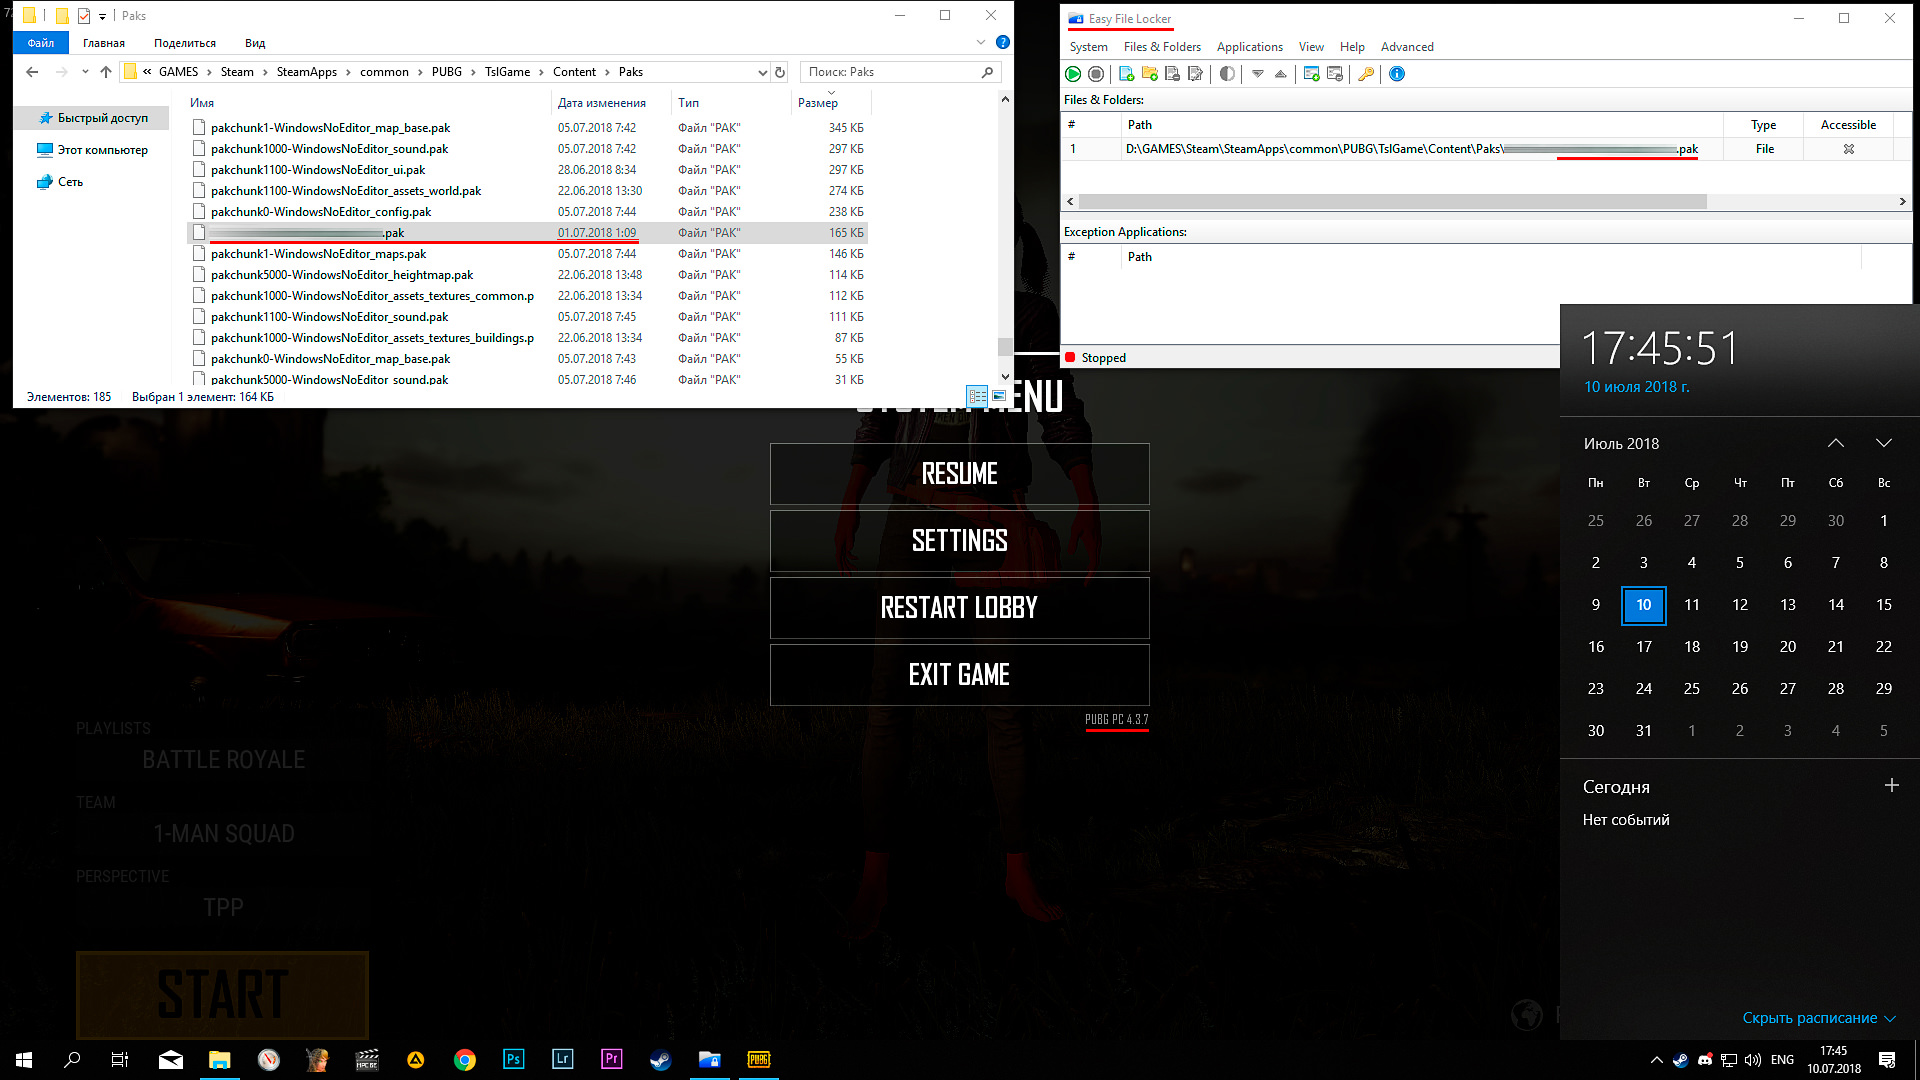The image size is (1920, 1080).
Task: Click the Delete entry toolbar icon
Action: [x=1172, y=74]
